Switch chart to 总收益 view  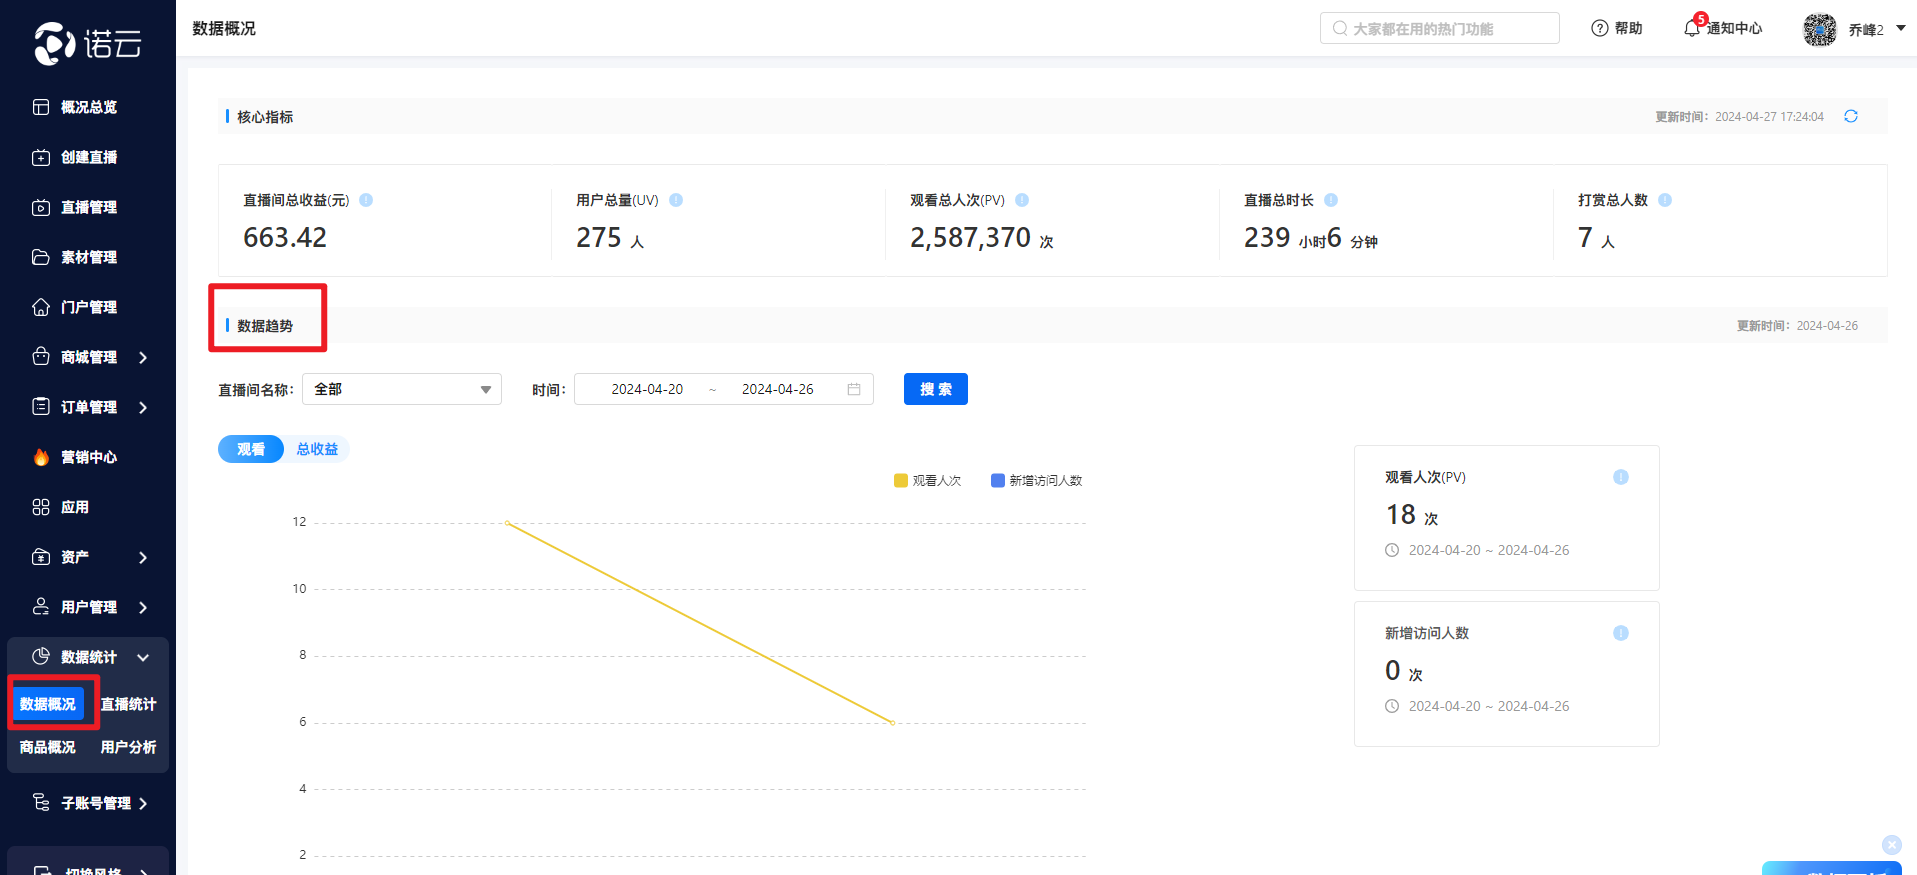[317, 449]
